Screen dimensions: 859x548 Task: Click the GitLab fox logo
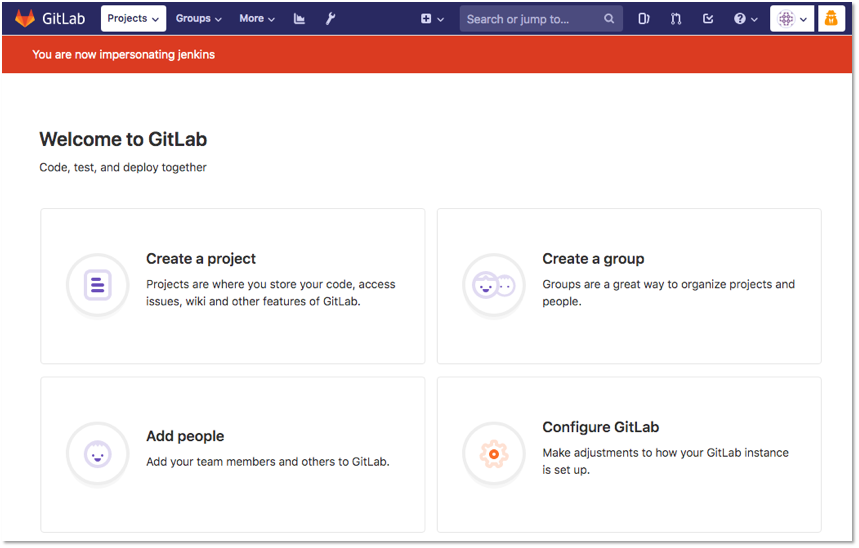pyautogui.click(x=25, y=19)
